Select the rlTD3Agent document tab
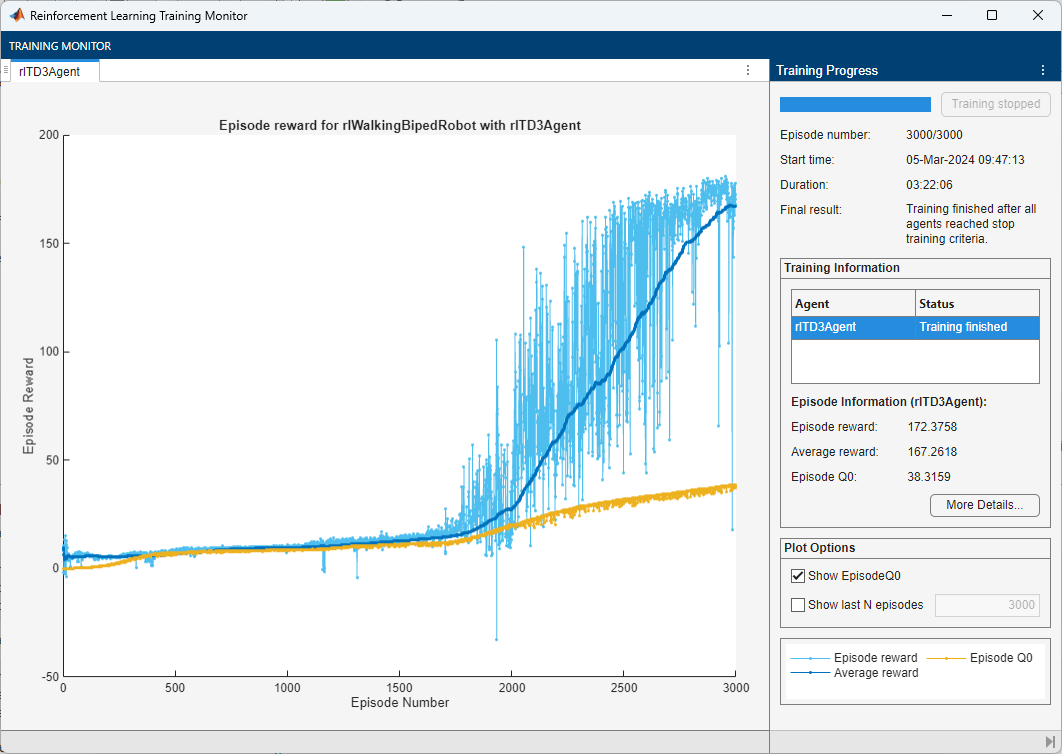 50,71
